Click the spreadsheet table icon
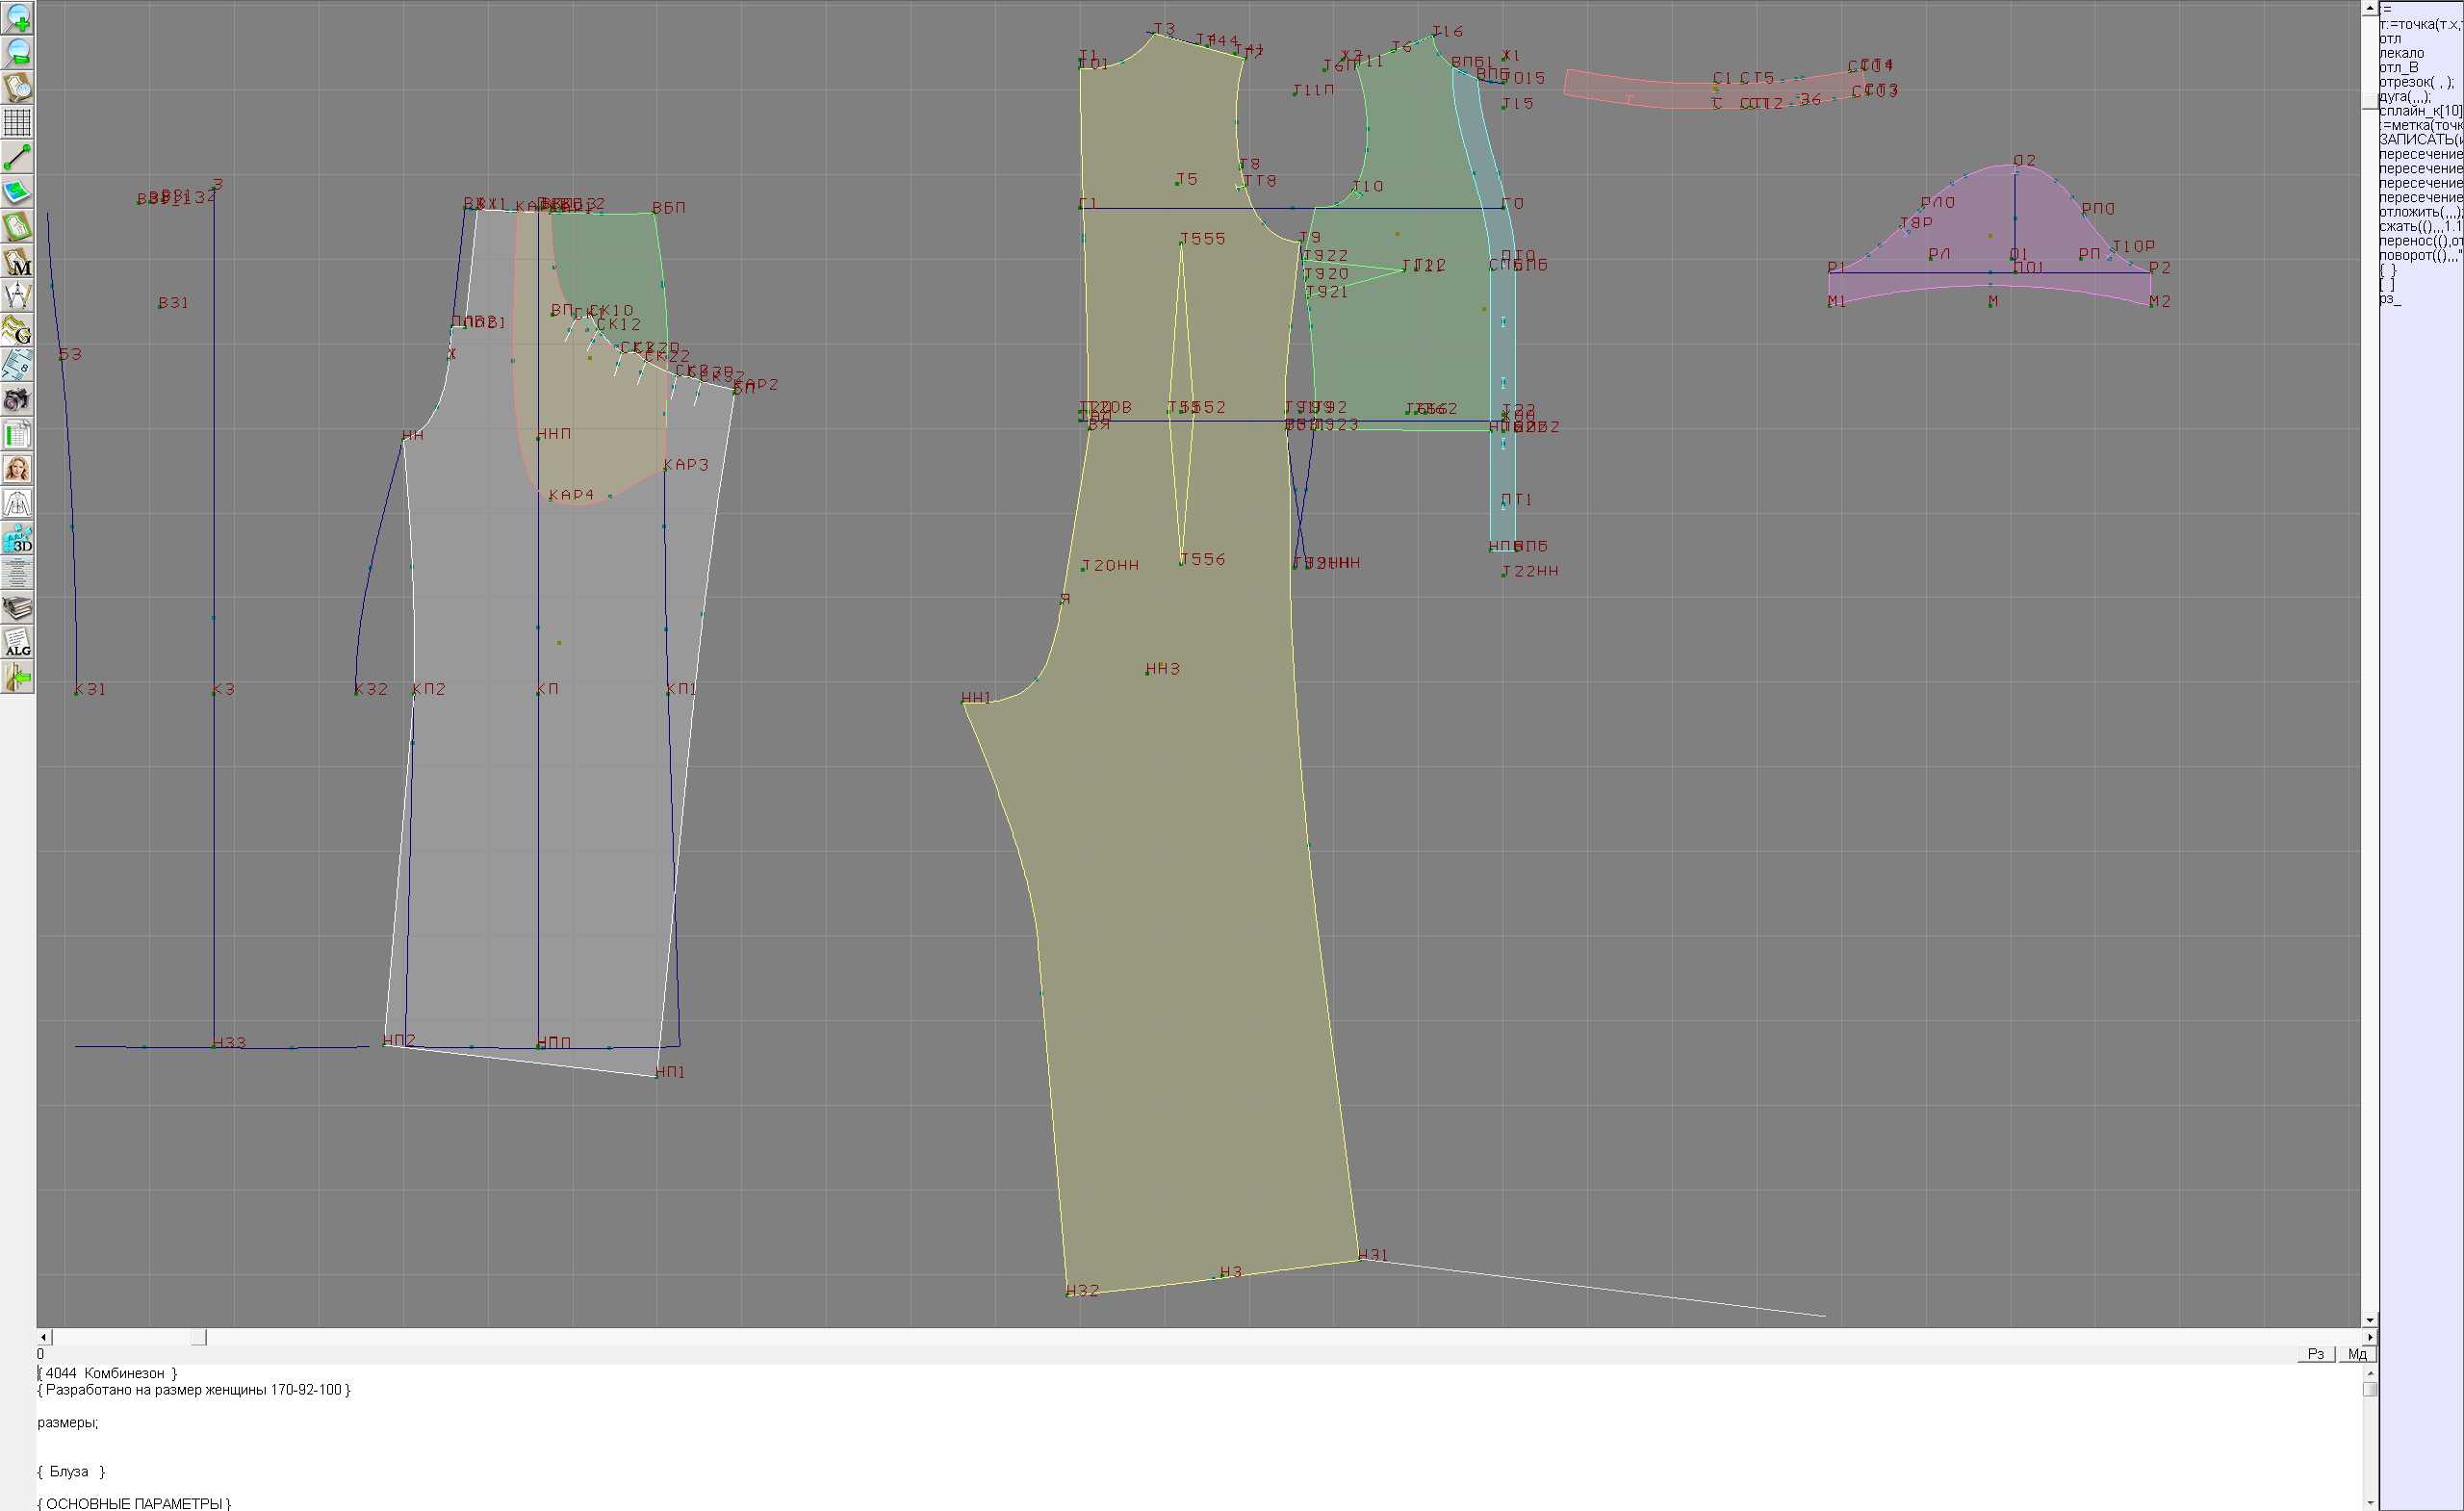 [17, 435]
